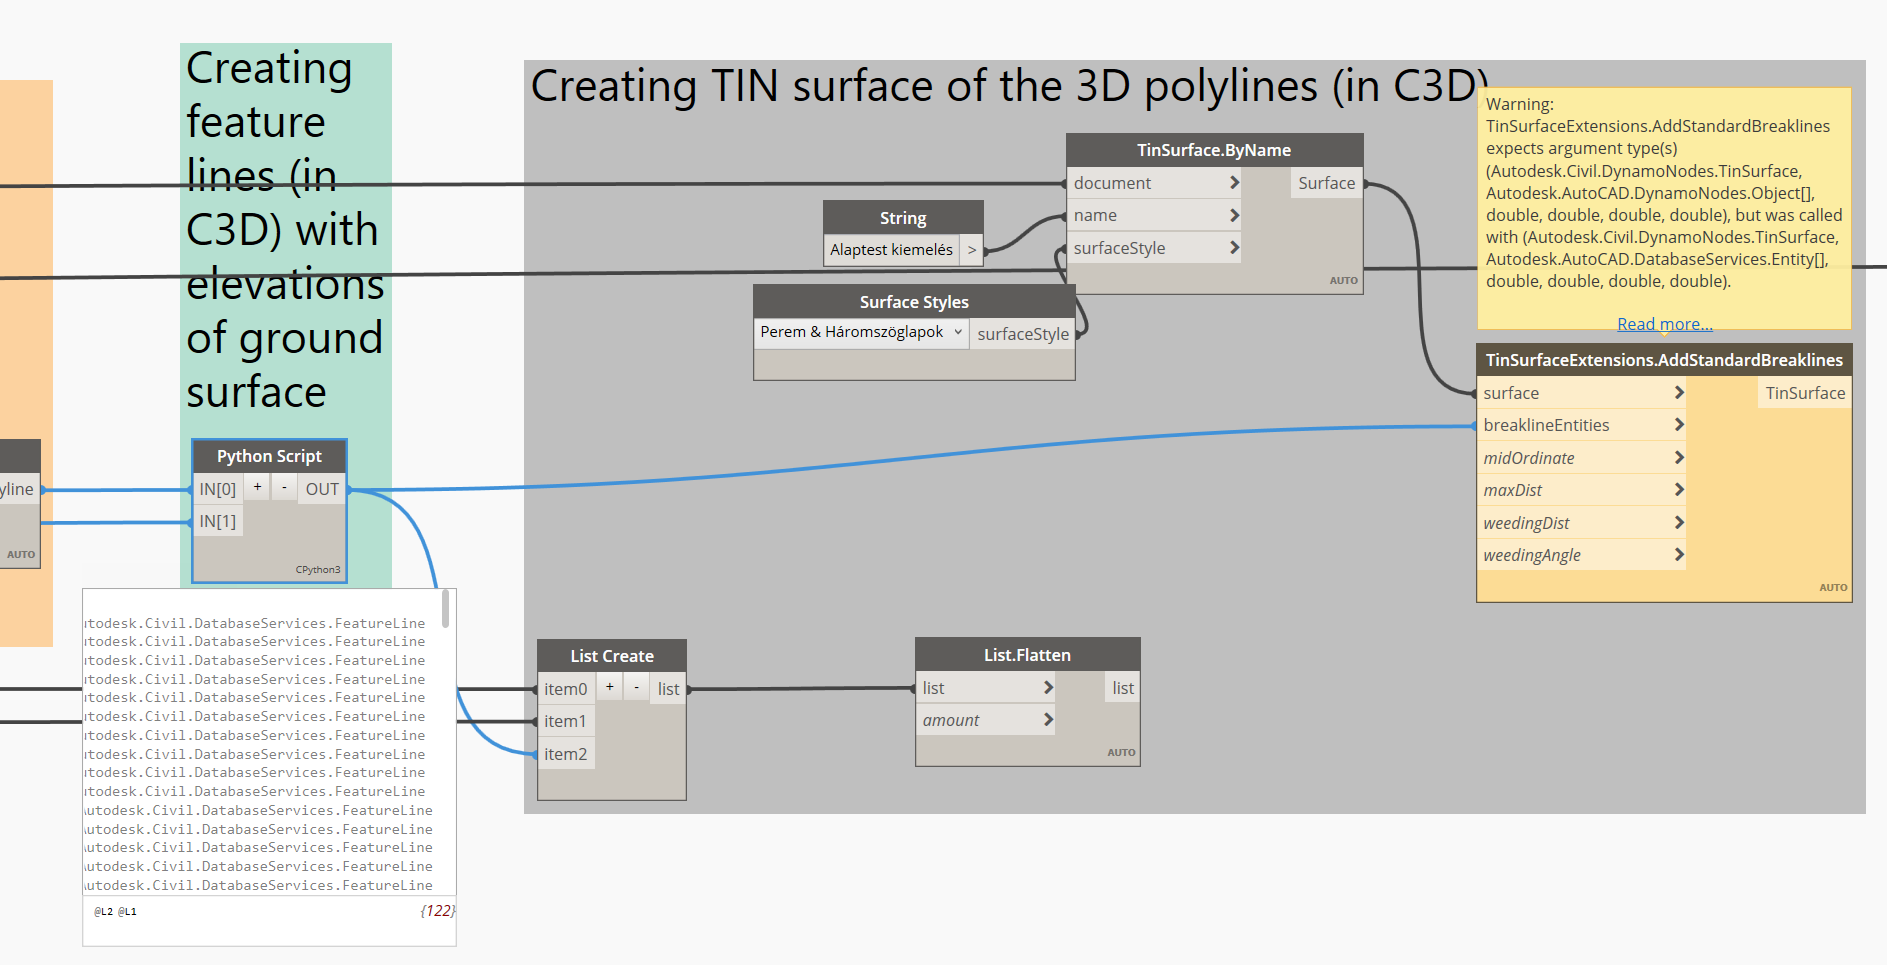Click the OUT port of Python Script
Screen dimensions: 1887x965
[322, 489]
